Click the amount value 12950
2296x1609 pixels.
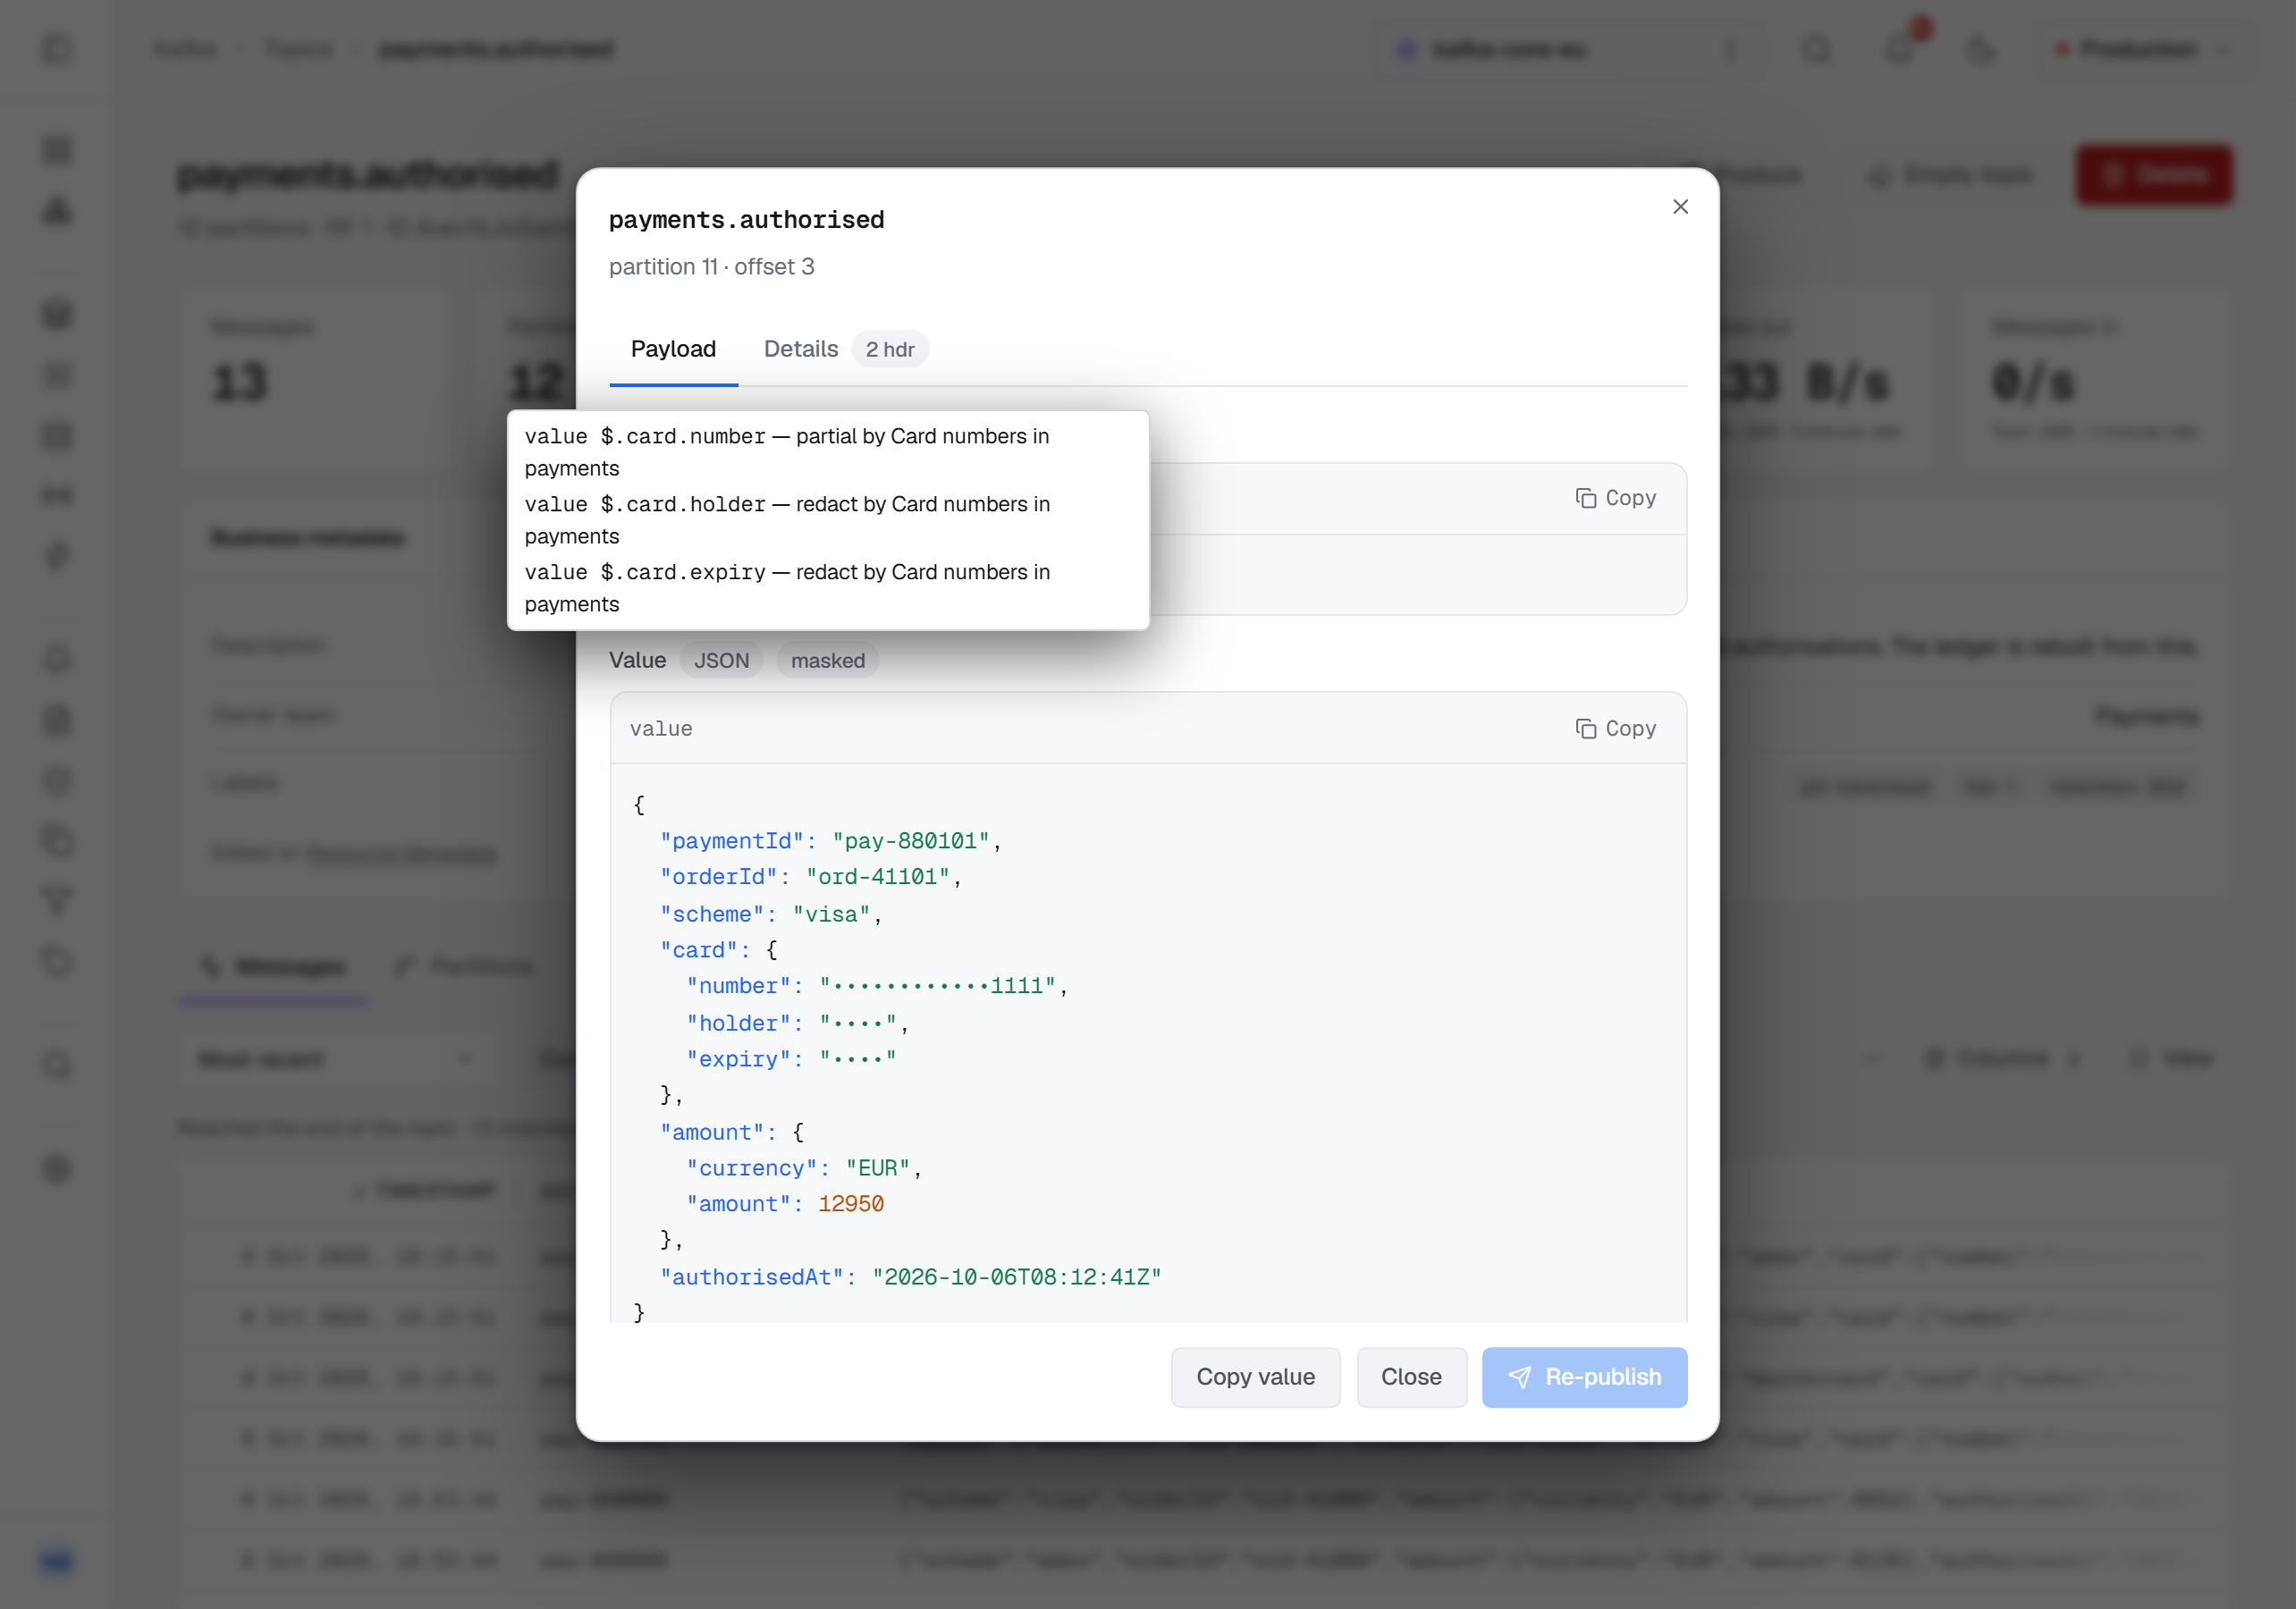click(x=851, y=1204)
